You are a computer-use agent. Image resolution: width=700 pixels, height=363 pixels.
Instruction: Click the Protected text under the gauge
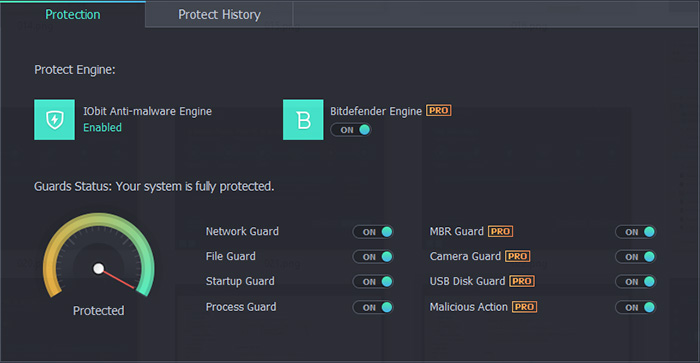pos(99,311)
